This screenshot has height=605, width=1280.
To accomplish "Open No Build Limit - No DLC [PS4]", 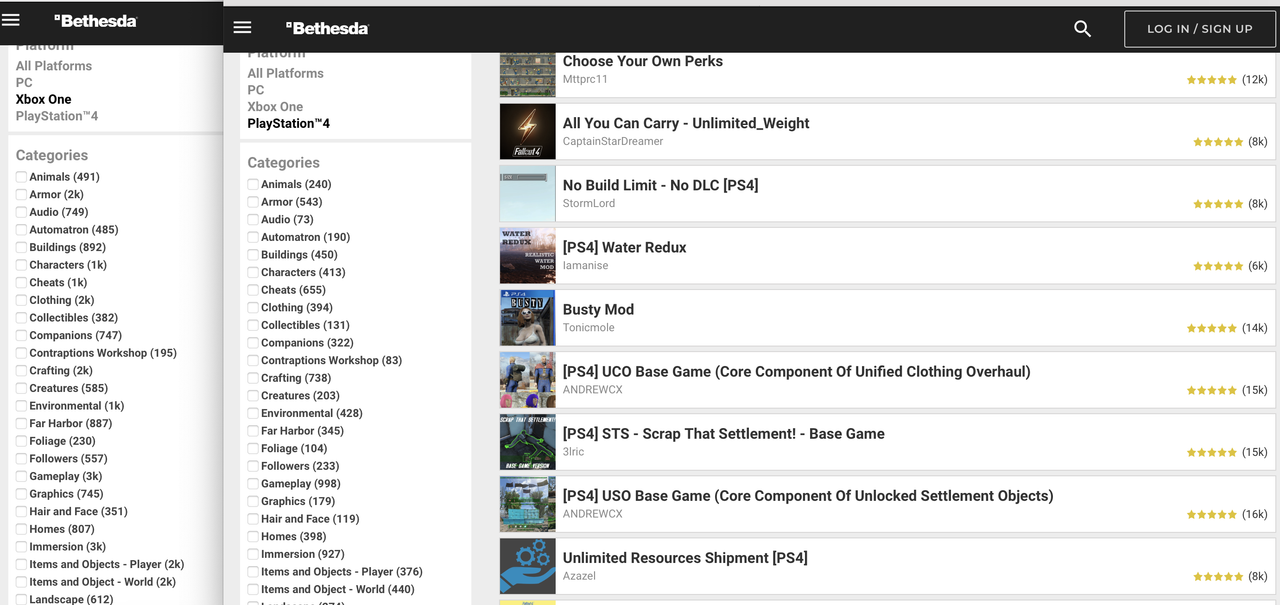I will tap(661, 185).
